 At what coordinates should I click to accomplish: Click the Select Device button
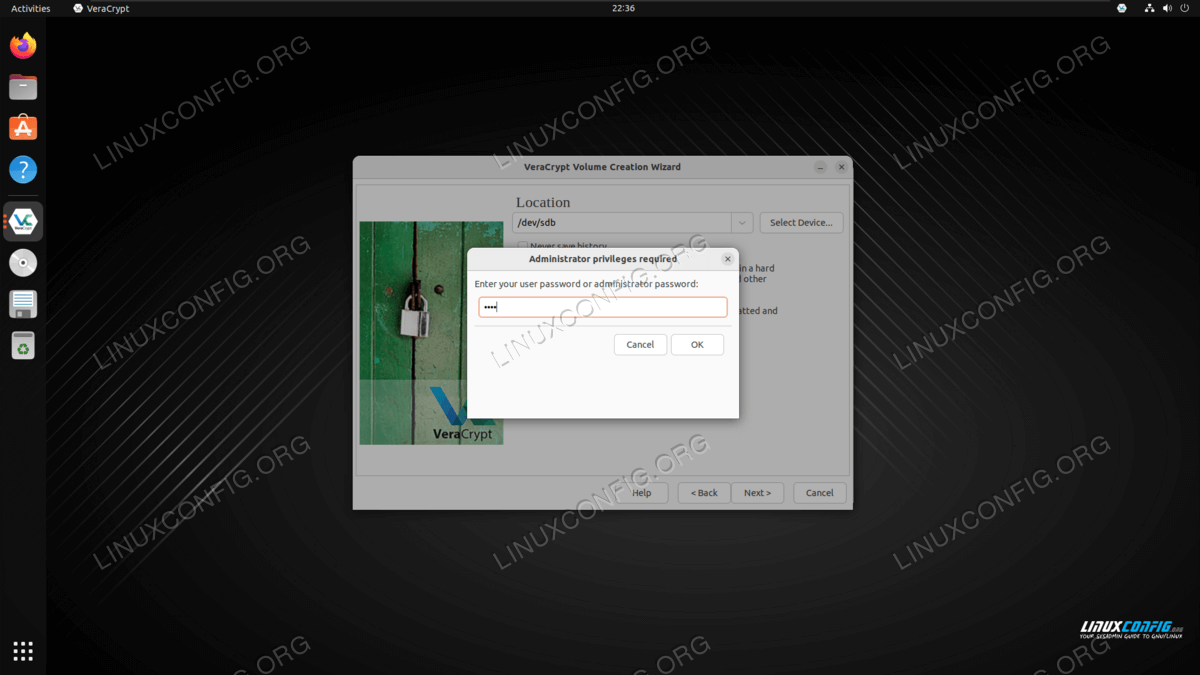pyautogui.click(x=801, y=223)
